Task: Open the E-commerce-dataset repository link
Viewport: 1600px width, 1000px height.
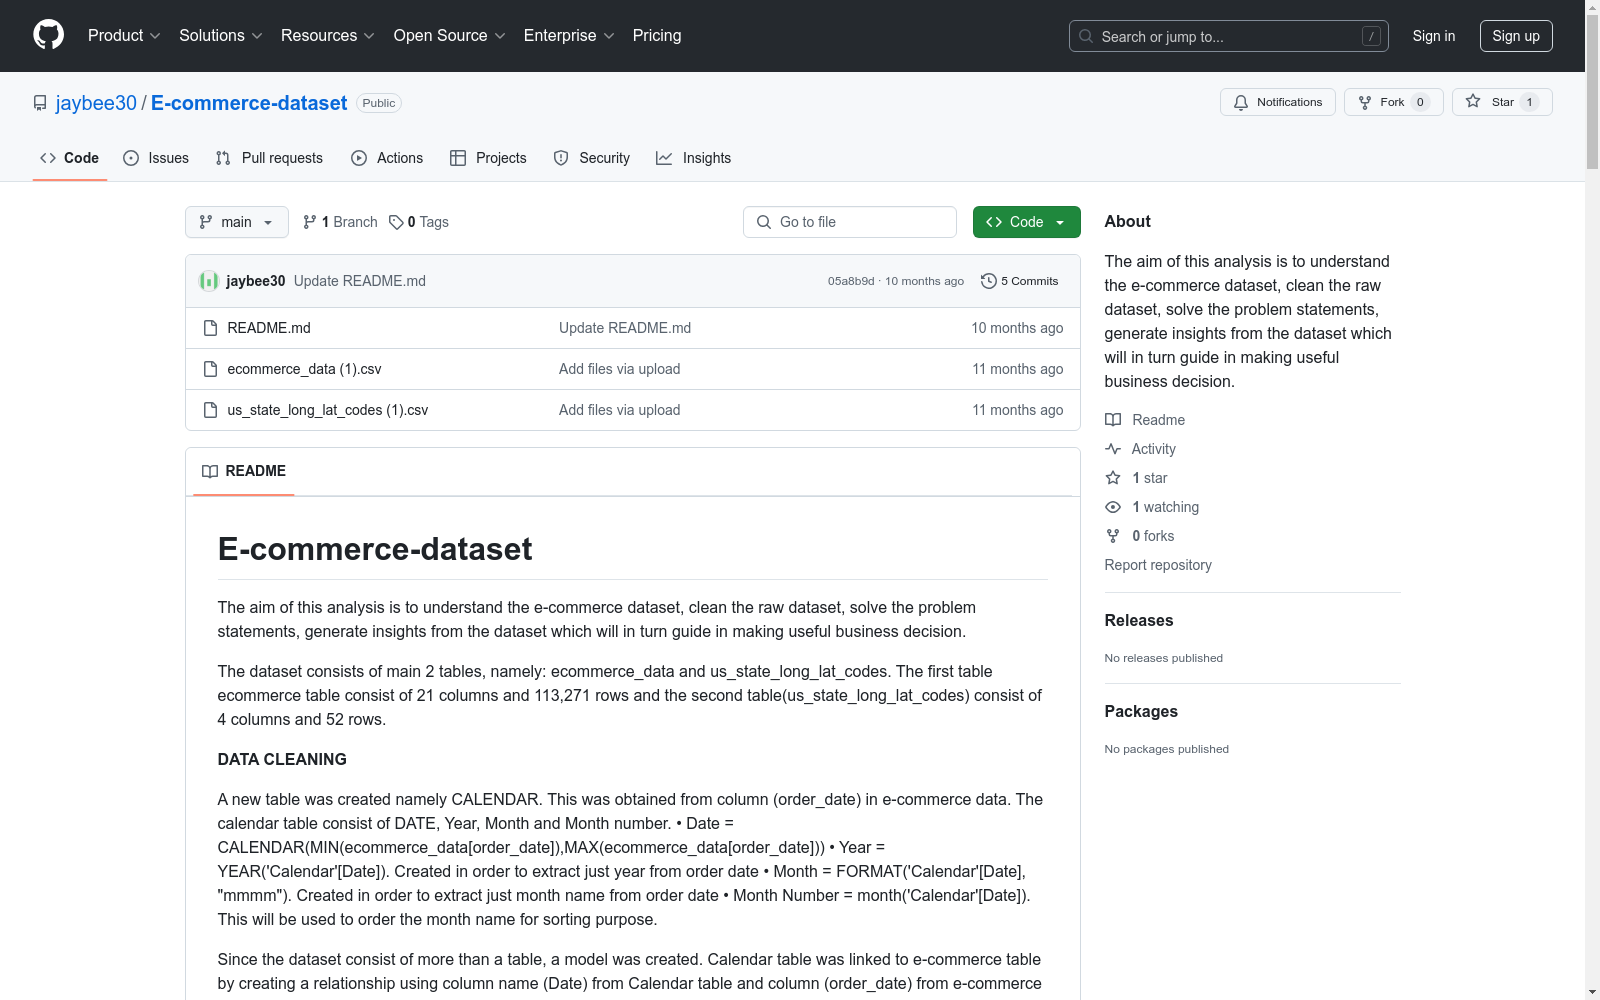Action: pos(249,103)
